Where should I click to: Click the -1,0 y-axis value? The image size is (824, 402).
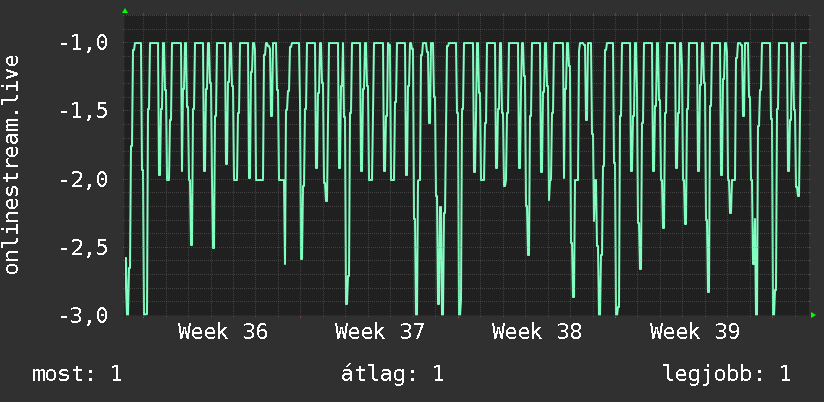(84, 43)
